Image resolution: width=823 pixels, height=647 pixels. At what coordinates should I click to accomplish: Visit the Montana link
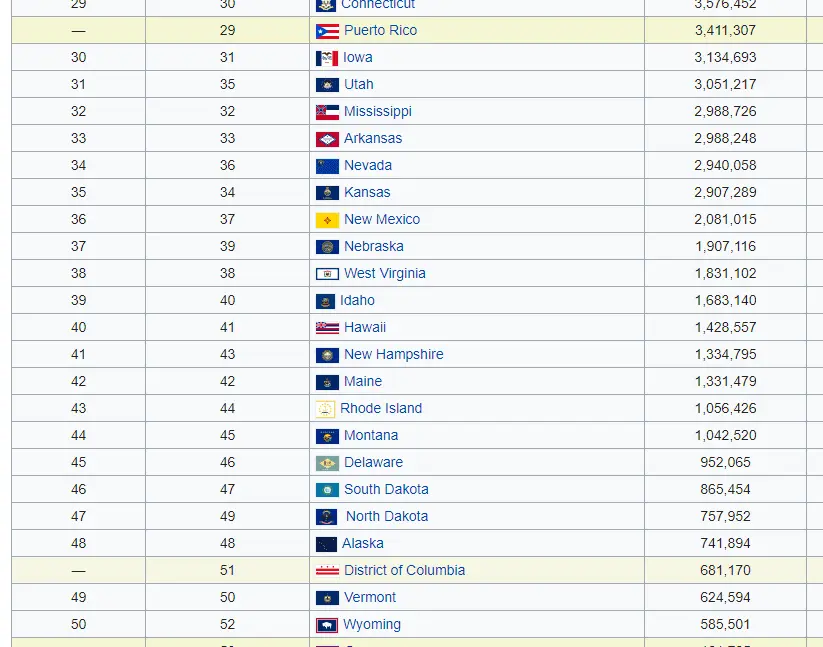pos(370,435)
